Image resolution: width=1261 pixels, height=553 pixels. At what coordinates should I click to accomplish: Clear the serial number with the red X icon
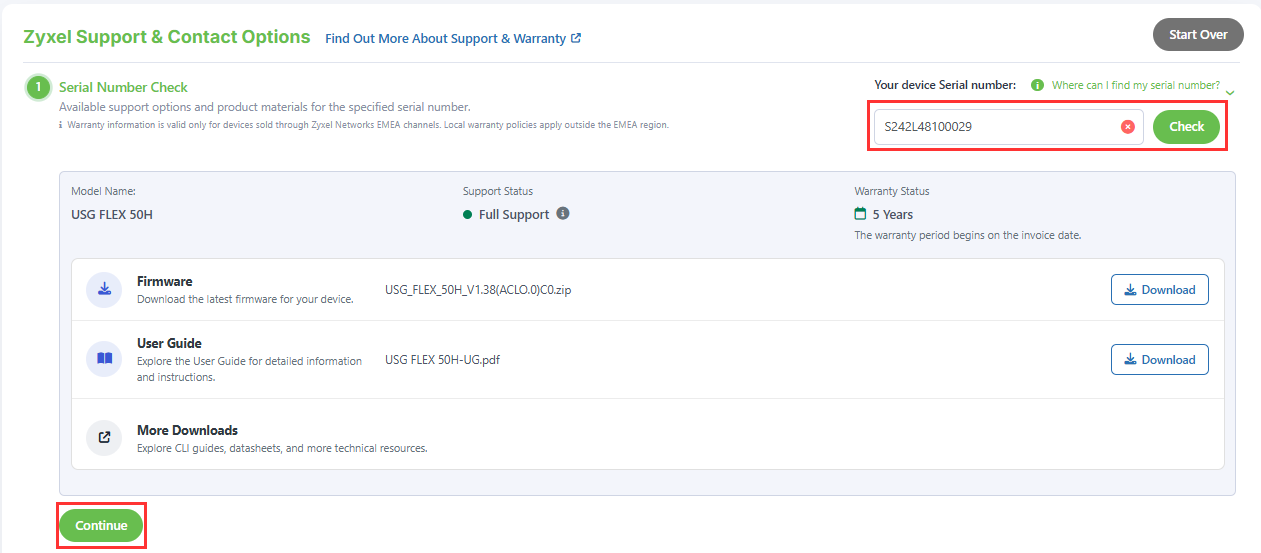click(1128, 127)
